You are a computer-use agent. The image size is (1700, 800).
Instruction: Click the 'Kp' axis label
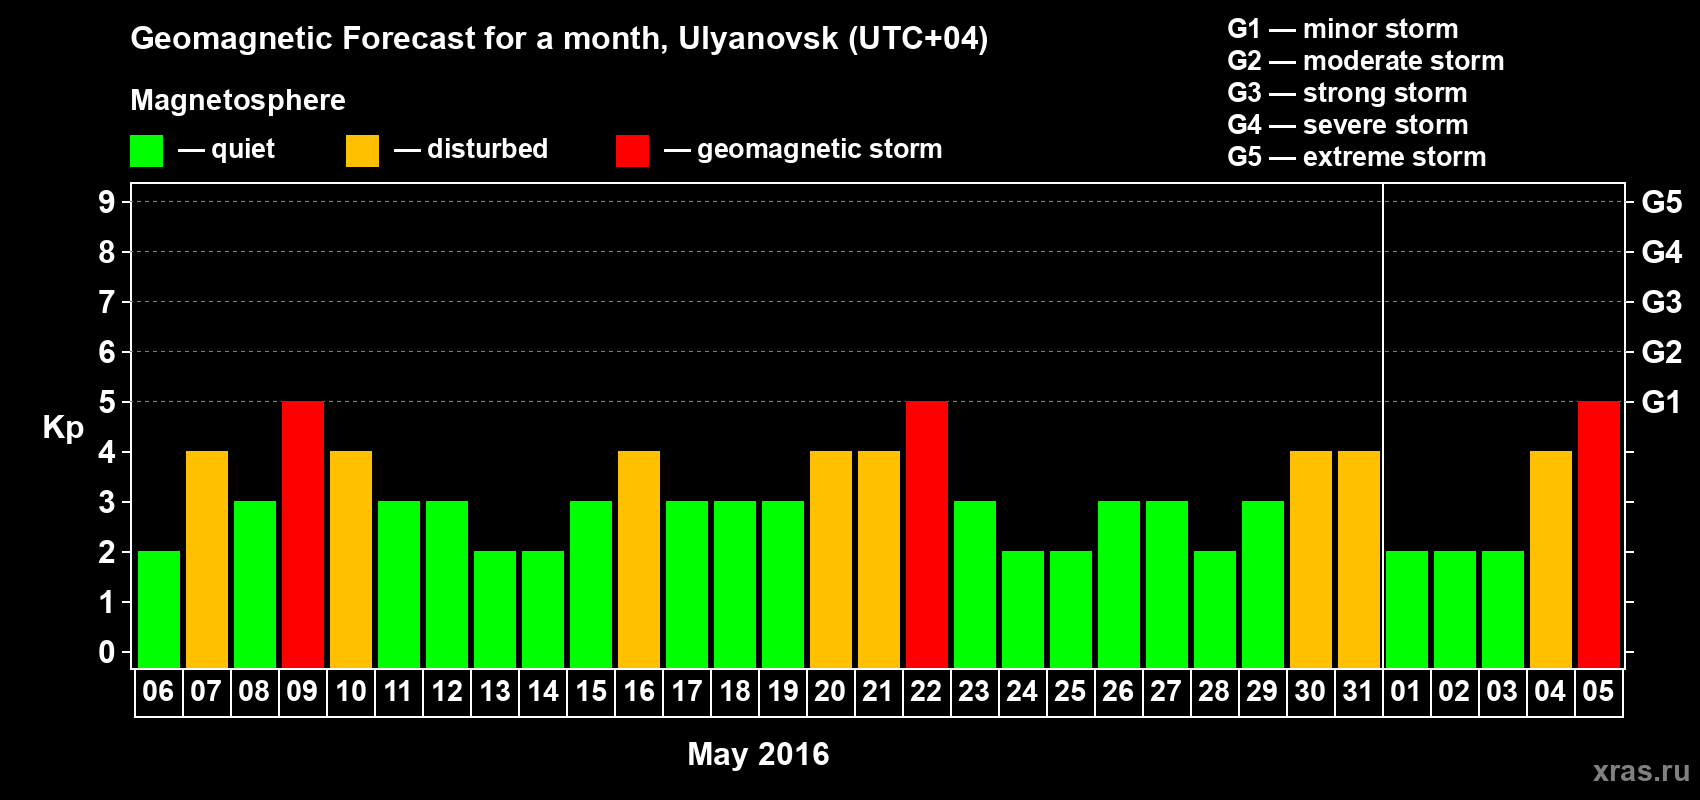[63, 428]
